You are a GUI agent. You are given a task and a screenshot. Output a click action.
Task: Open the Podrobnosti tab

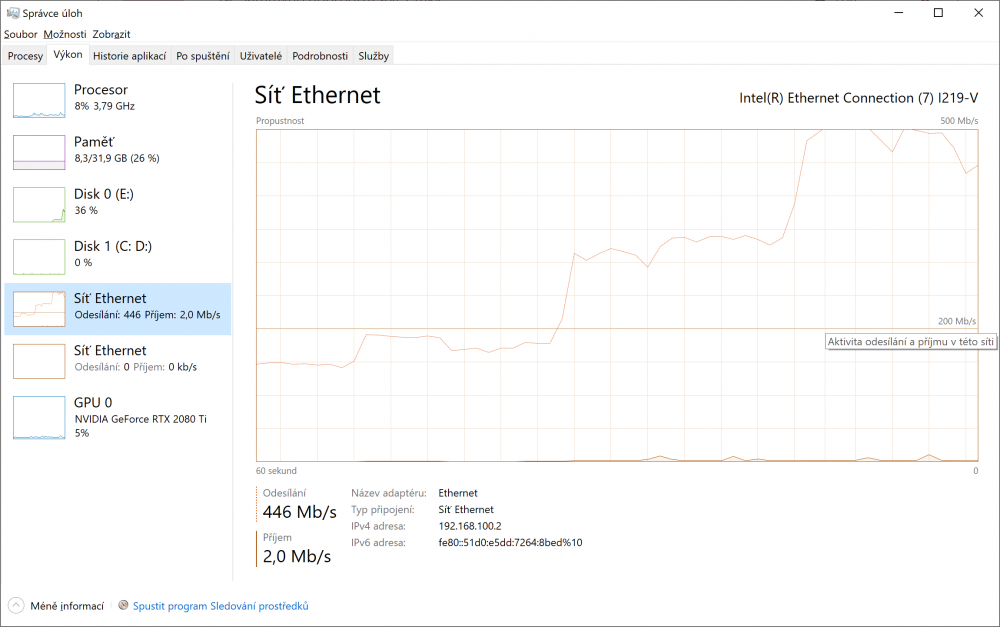[x=320, y=56]
